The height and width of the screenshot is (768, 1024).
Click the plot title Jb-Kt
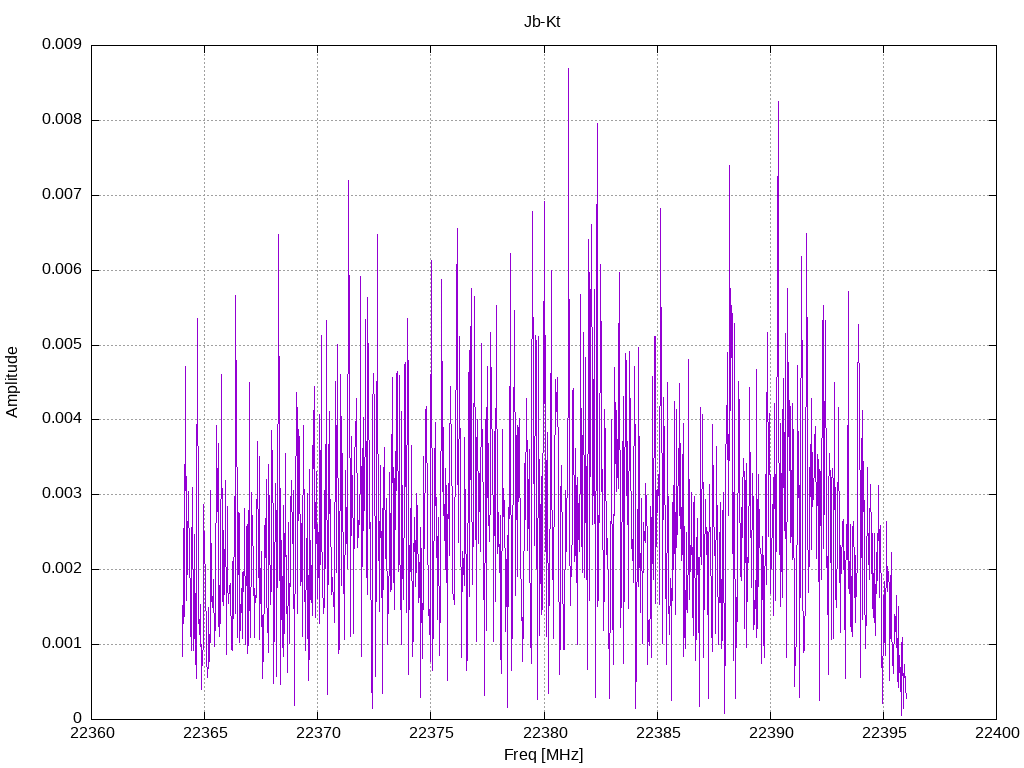542,22
